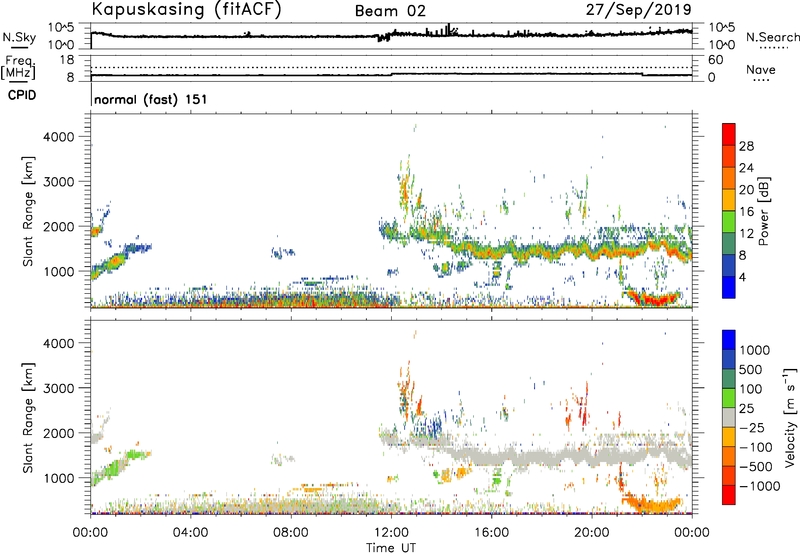Click '24' on the Power colorbar
Image resolution: width=800 pixels, height=554 pixels.
pyautogui.click(x=746, y=168)
